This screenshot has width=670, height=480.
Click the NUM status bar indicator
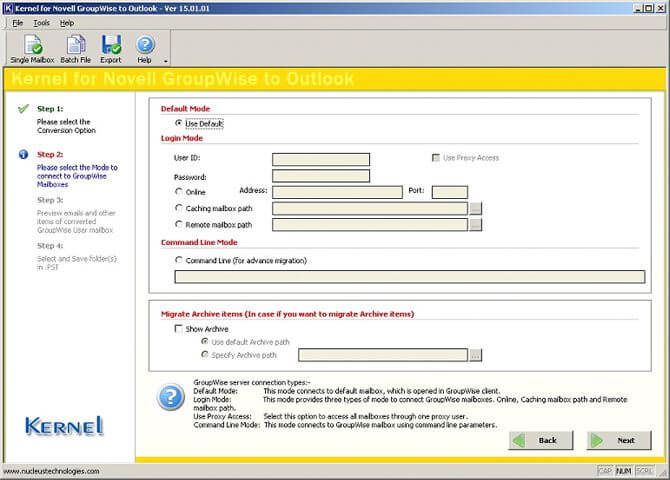click(623, 471)
